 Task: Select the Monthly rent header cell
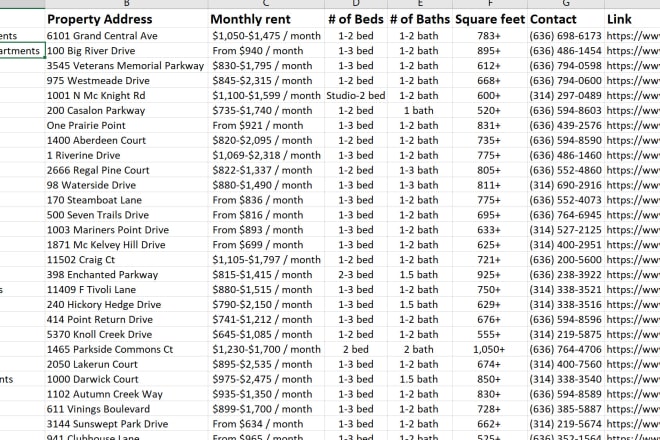(x=266, y=19)
